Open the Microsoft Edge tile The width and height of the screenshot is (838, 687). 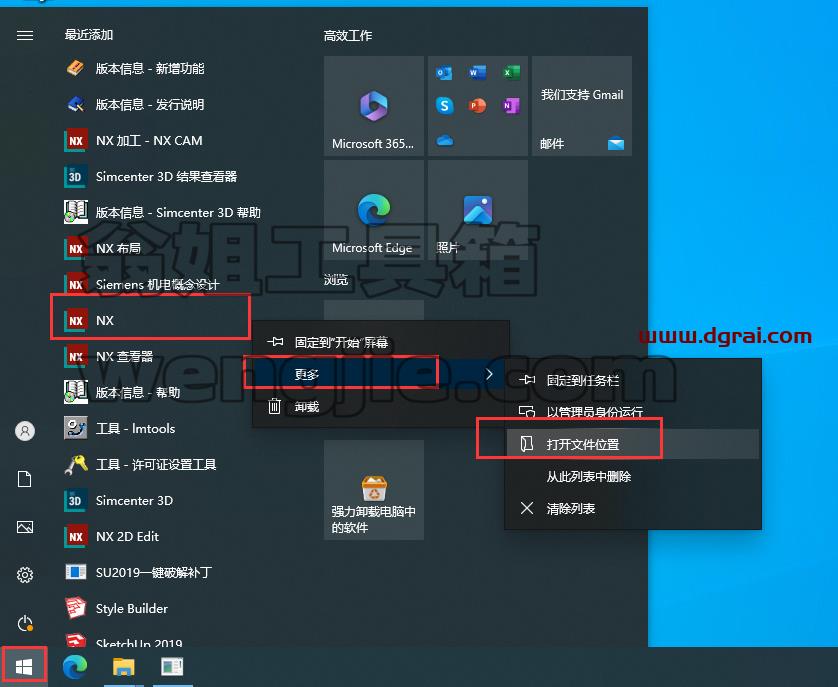(x=374, y=210)
